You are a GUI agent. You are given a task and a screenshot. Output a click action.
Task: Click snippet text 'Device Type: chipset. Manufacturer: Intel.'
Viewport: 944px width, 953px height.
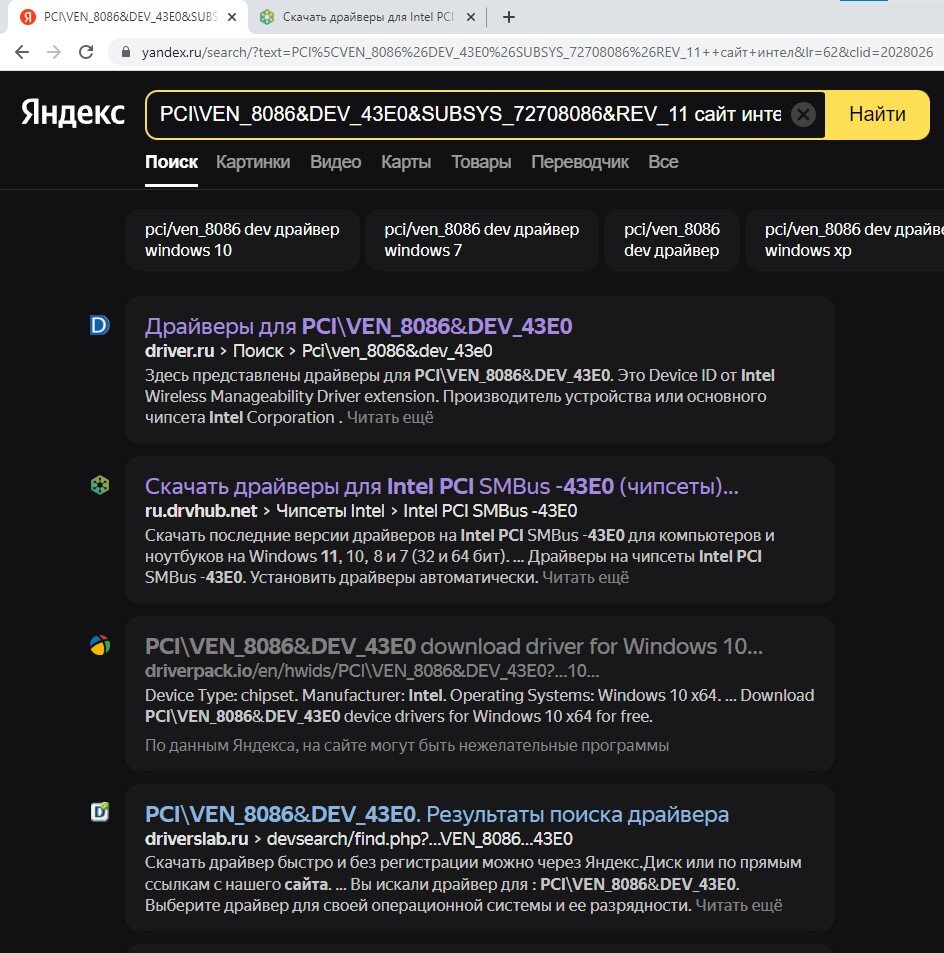click(x=295, y=695)
